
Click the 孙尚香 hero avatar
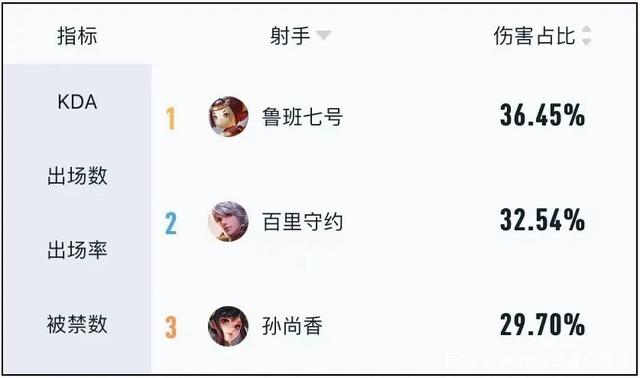point(228,326)
